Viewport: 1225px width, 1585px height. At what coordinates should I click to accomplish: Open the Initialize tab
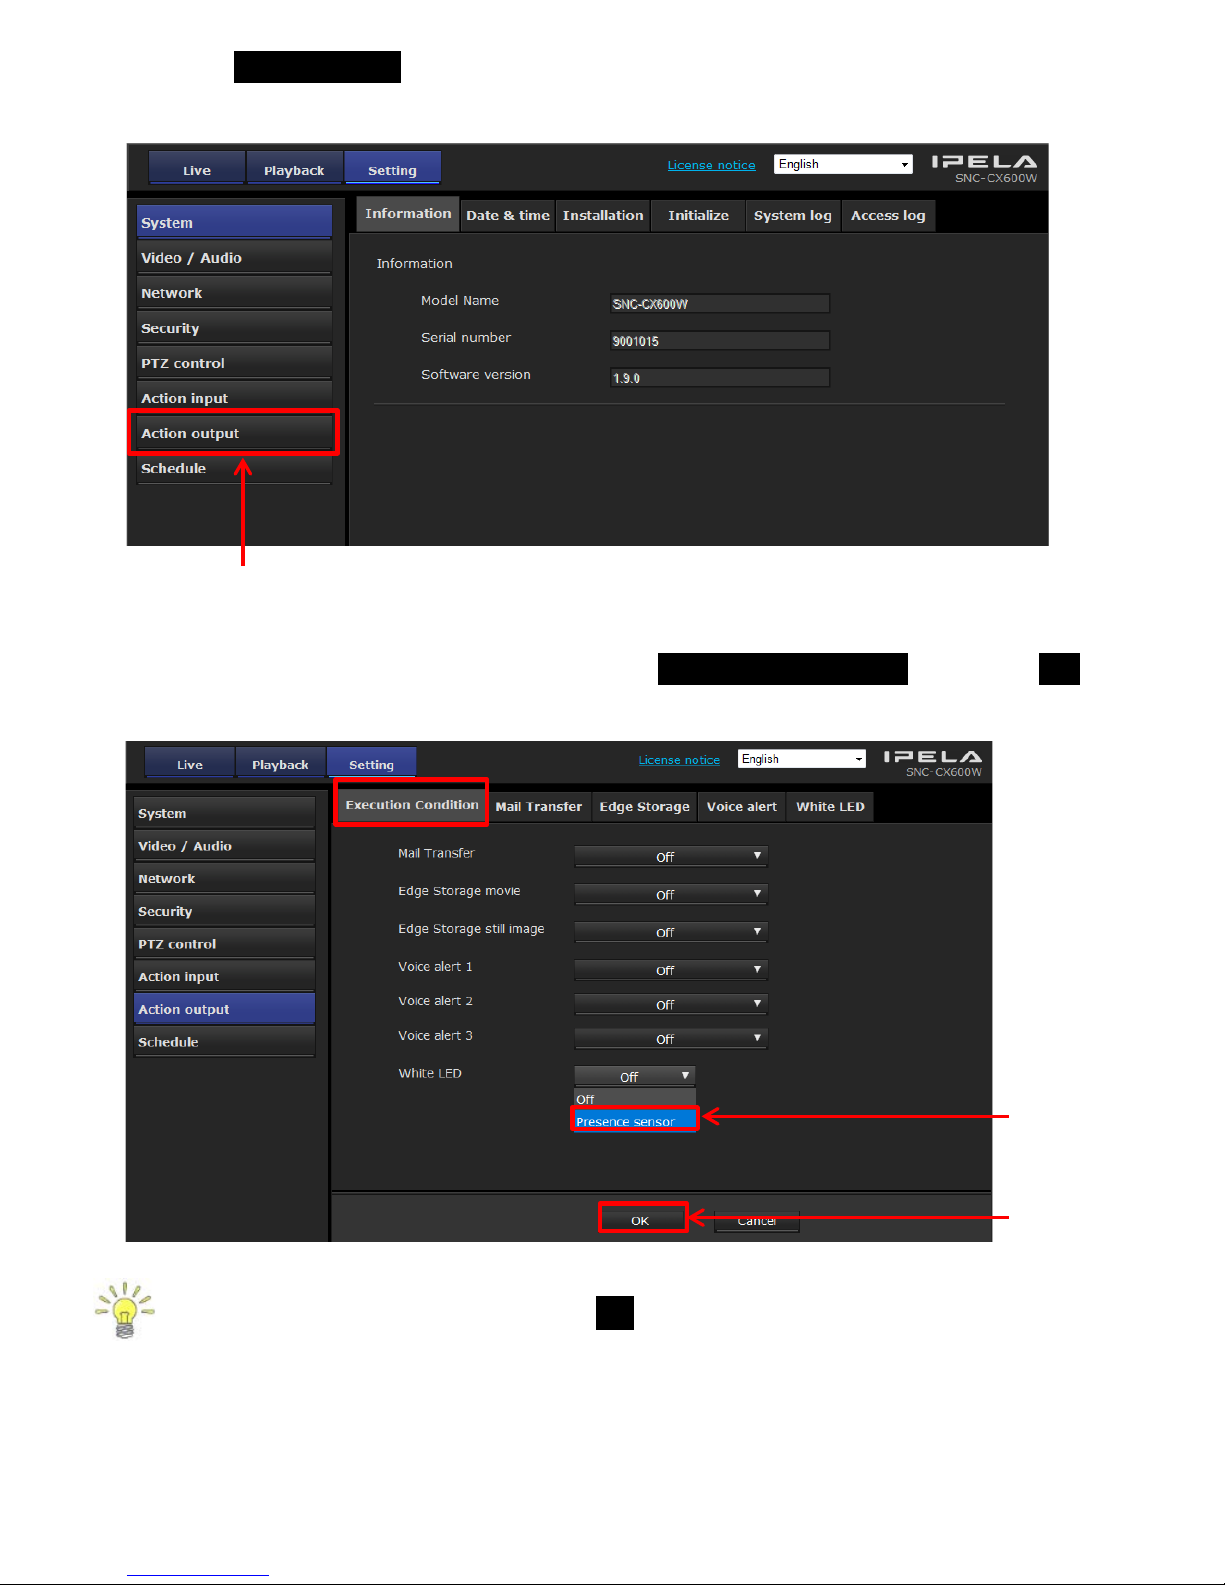698,215
